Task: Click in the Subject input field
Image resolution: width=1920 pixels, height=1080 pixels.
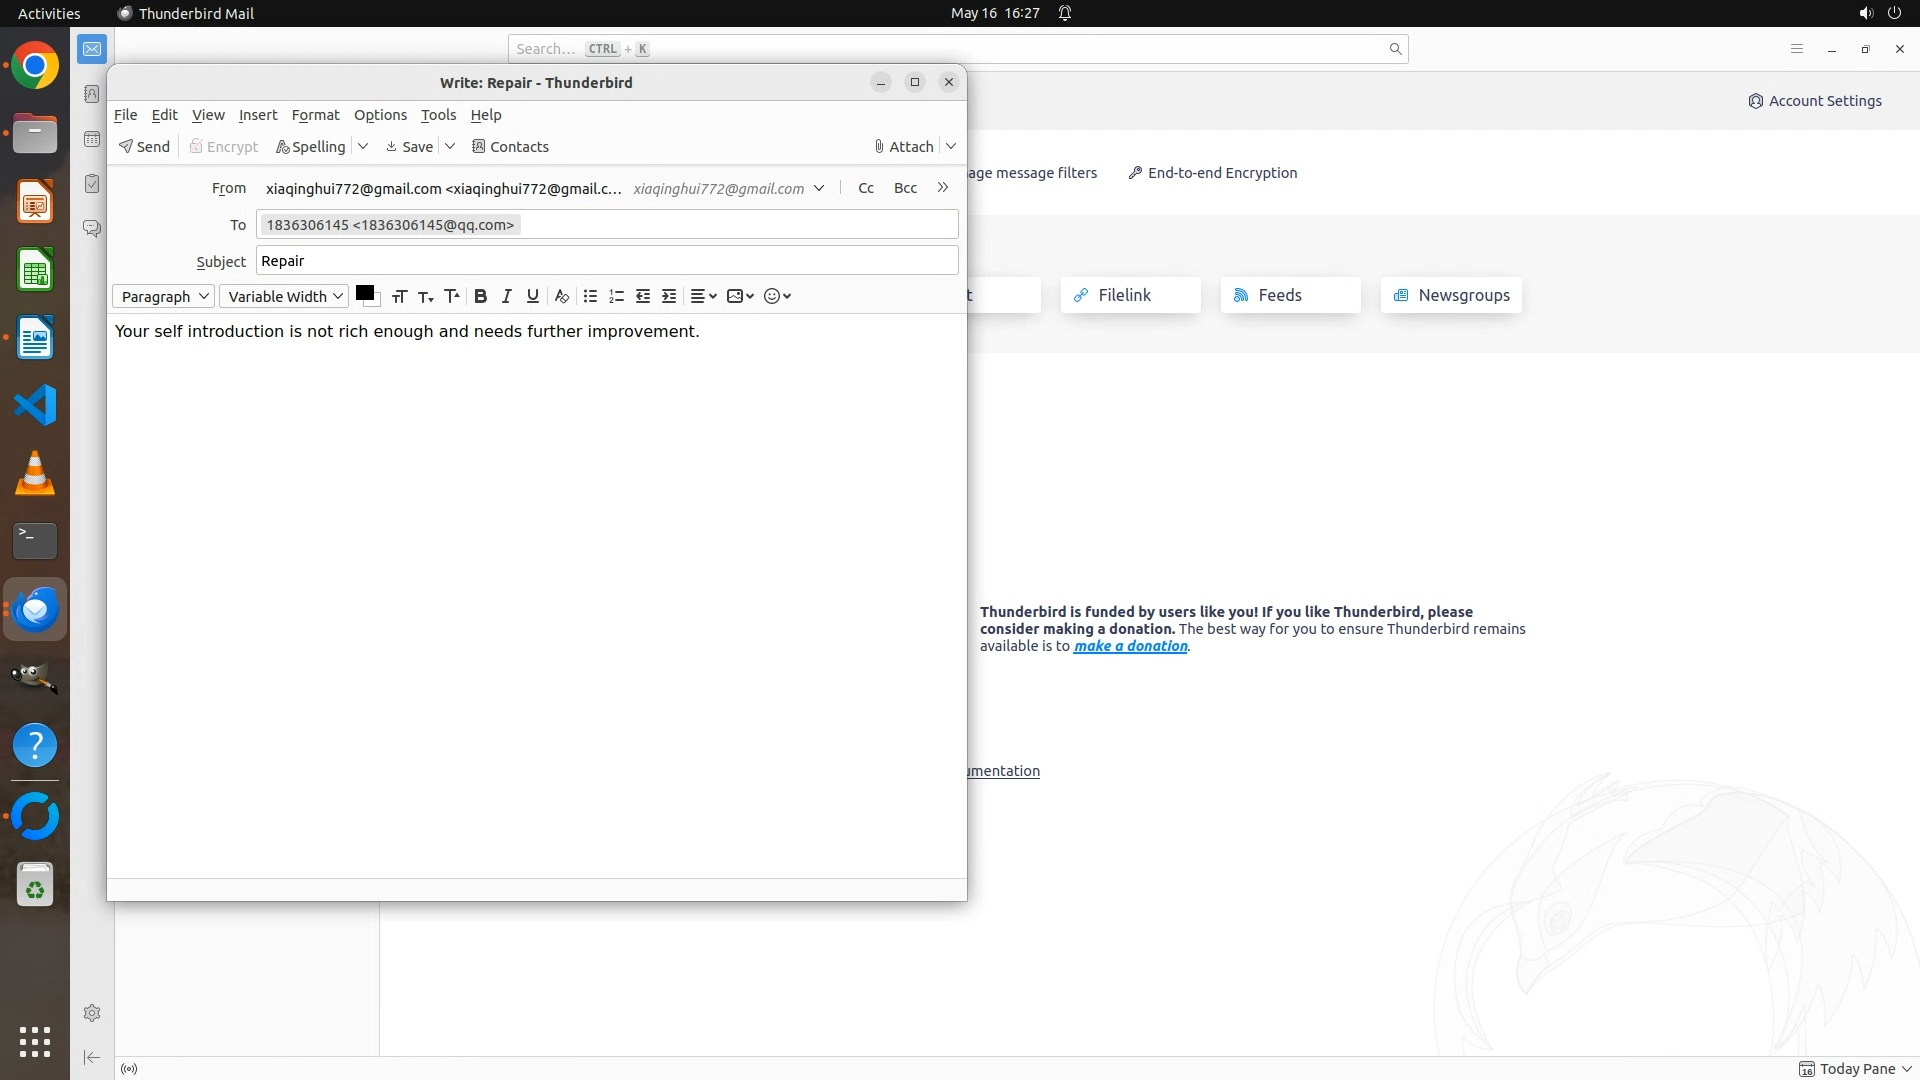Action: point(606,261)
